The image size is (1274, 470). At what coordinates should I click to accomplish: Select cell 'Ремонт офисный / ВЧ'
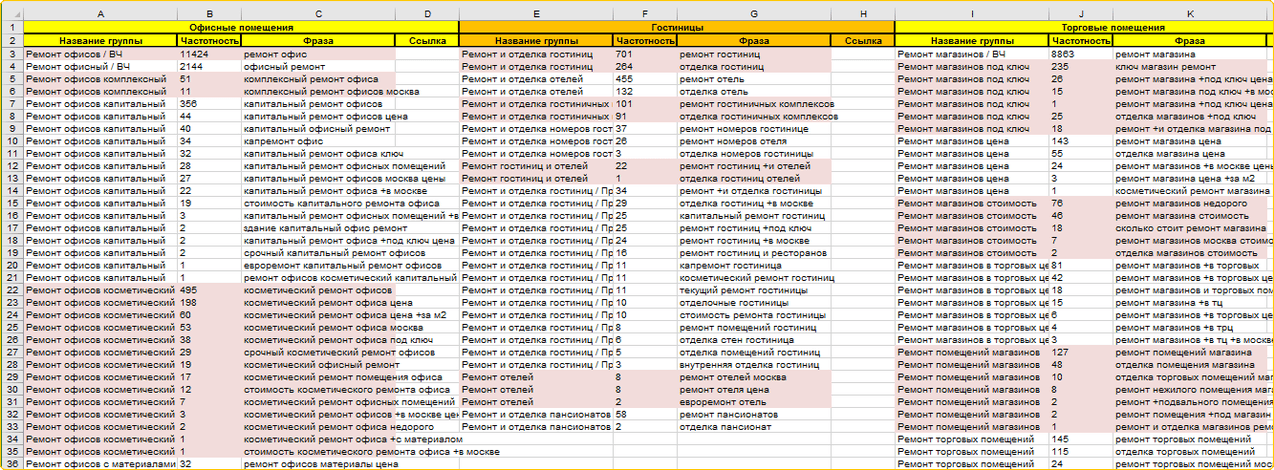[x=100, y=66]
